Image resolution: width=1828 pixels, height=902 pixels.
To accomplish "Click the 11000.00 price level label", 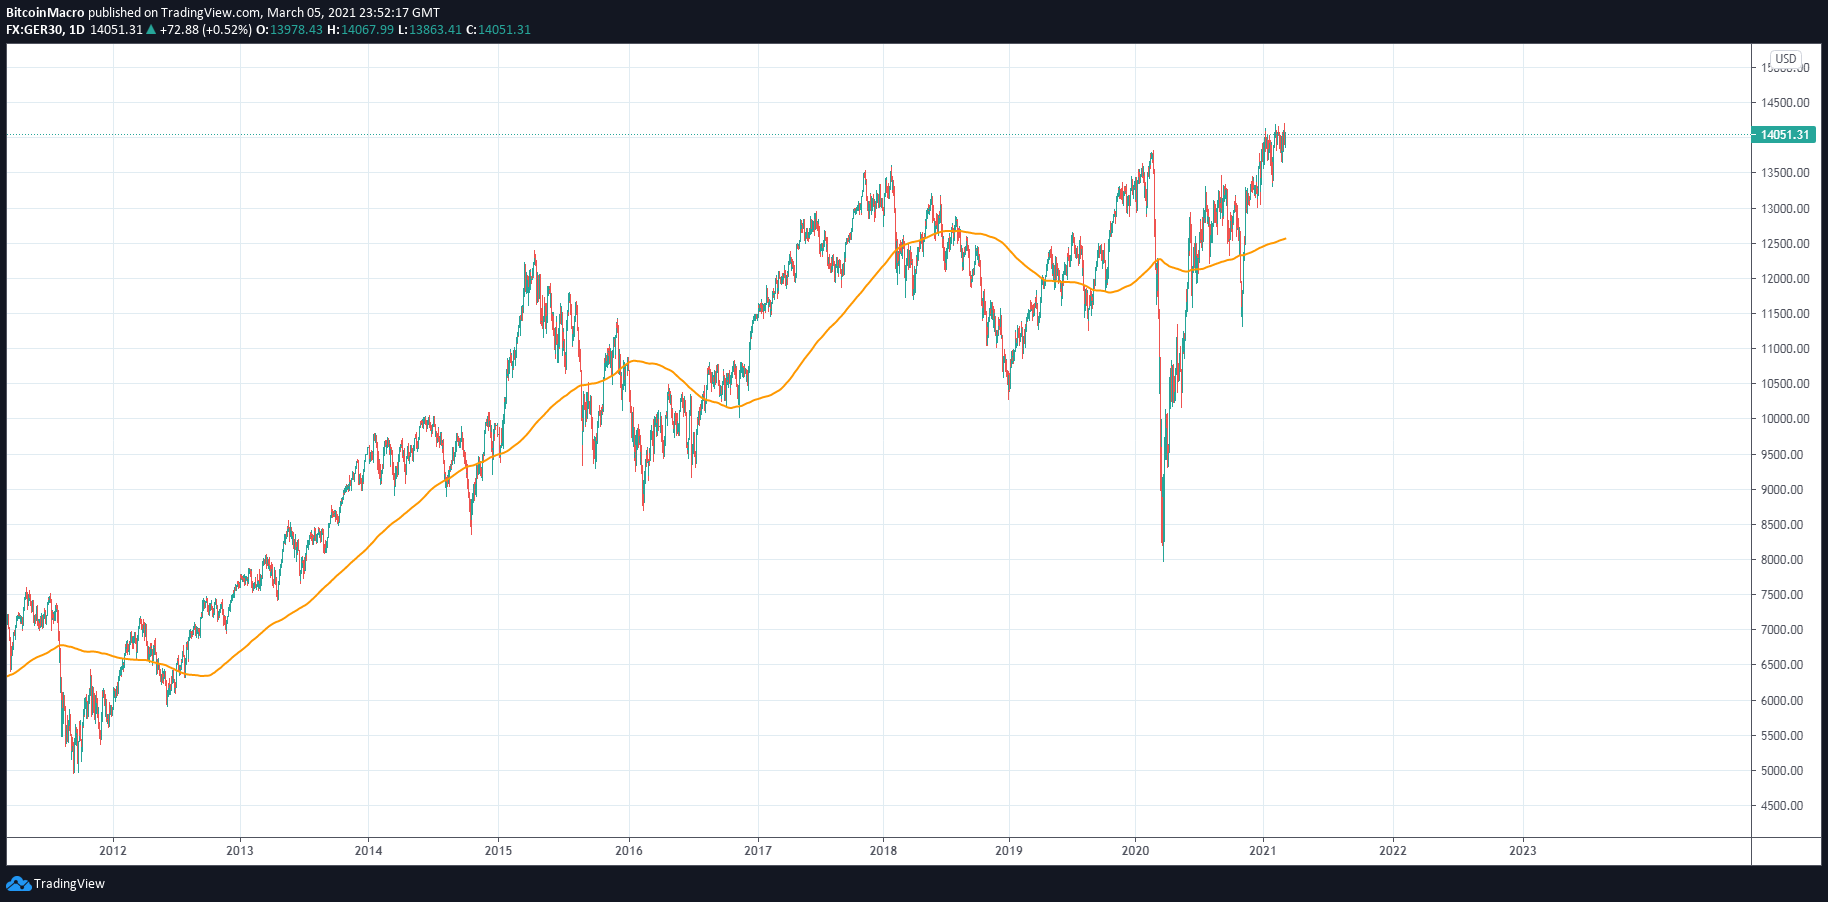I will tap(1785, 349).
